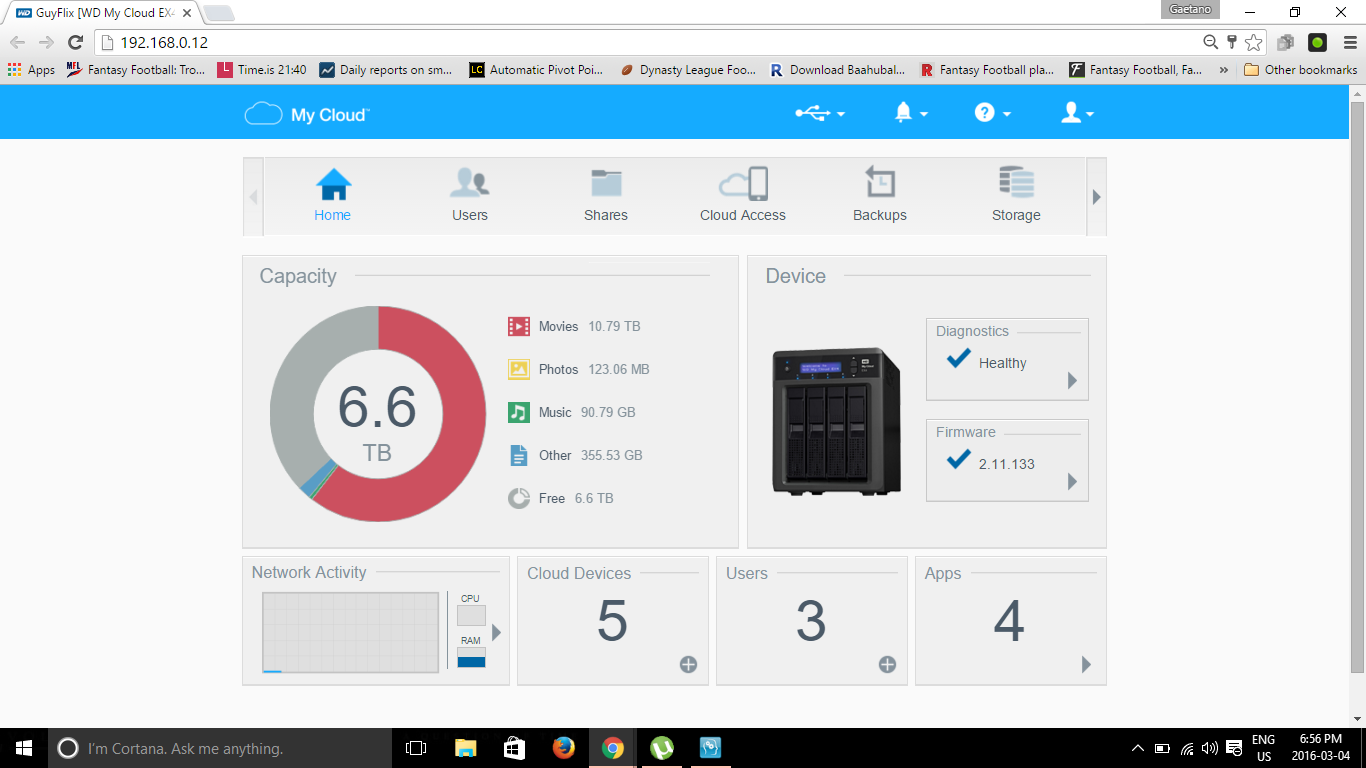Open the Chrome menu button

pyautogui.click(x=1349, y=42)
